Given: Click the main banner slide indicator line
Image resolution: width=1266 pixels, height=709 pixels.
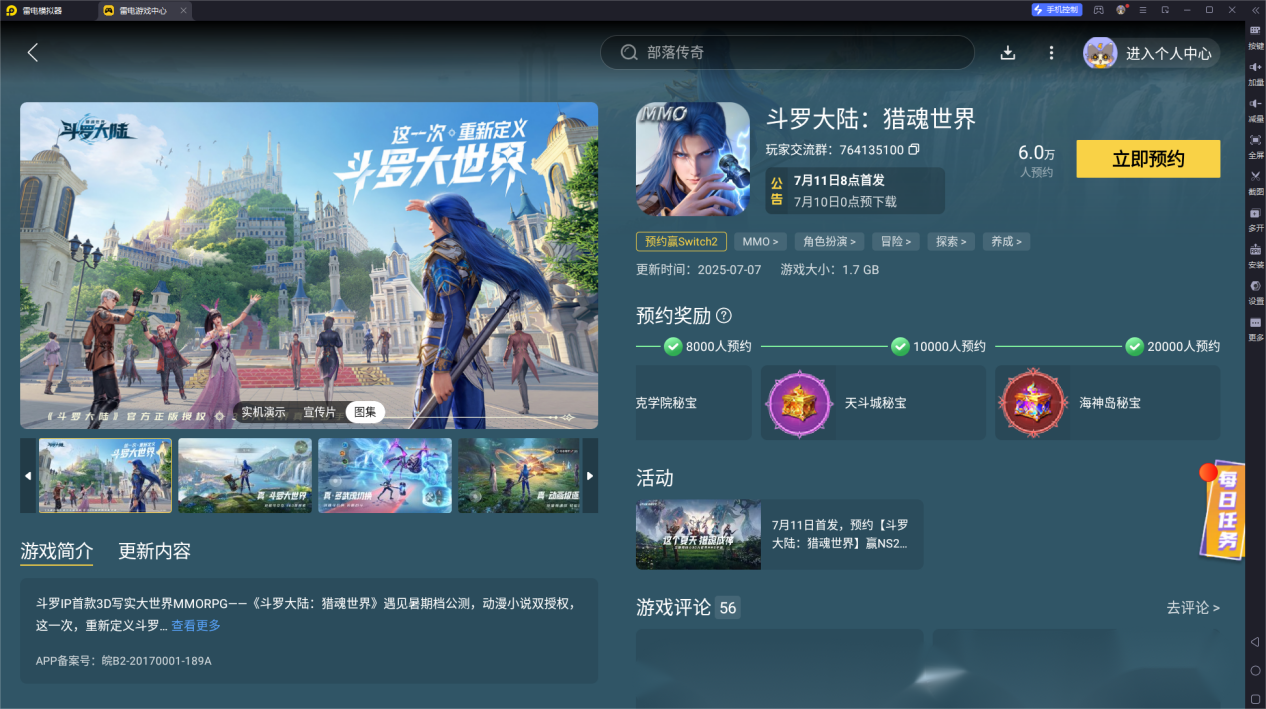Looking at the screenshot, I should [480, 416].
